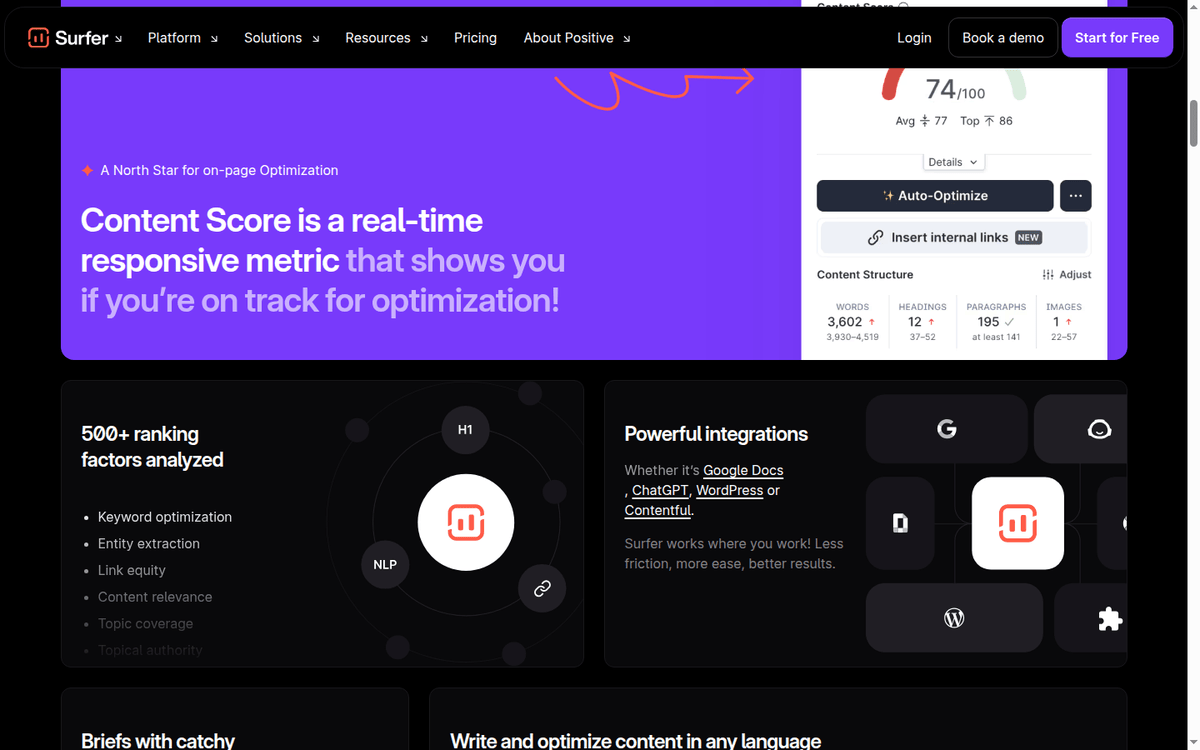Open the Google Docs link
Image resolution: width=1200 pixels, height=750 pixels.
(x=743, y=470)
